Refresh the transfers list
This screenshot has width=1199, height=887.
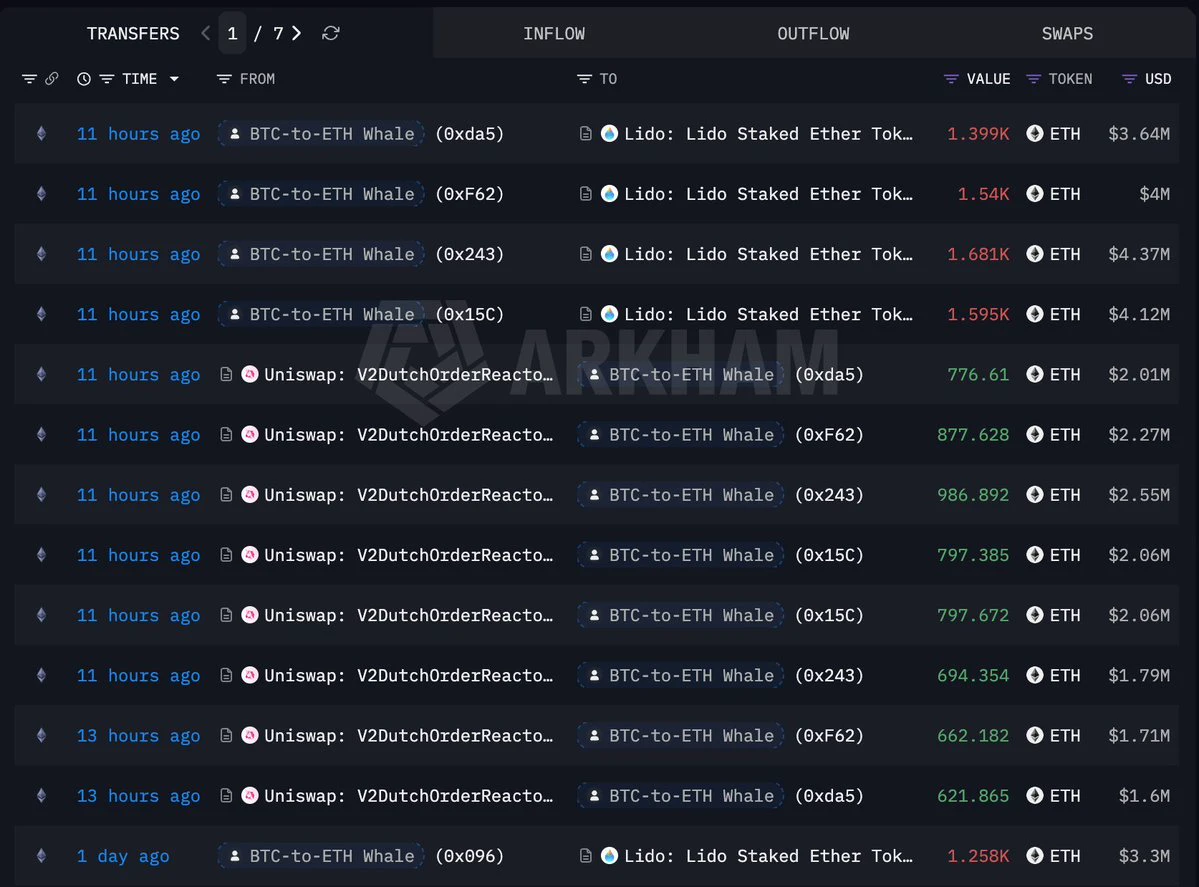coord(330,33)
